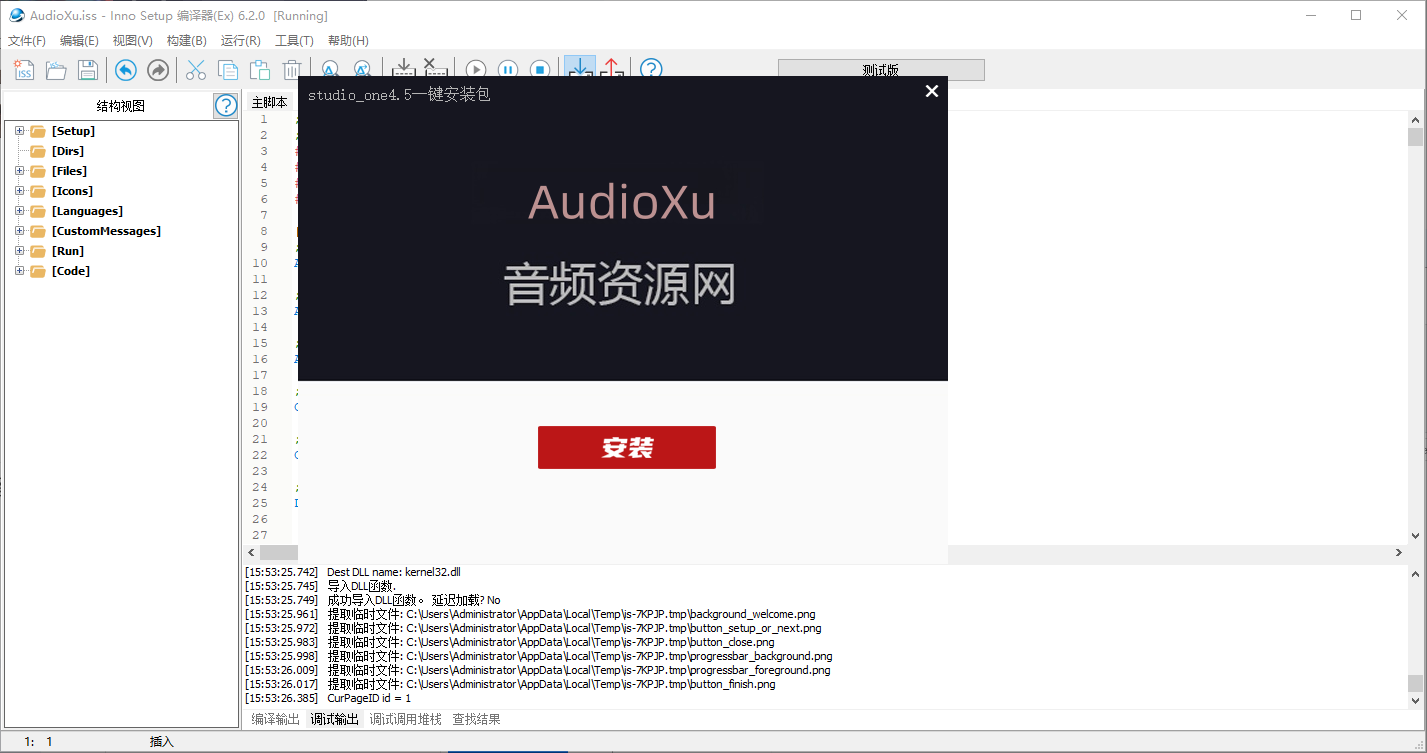Undo the last edit
Screen dimensions: 1427x753
click(125, 70)
